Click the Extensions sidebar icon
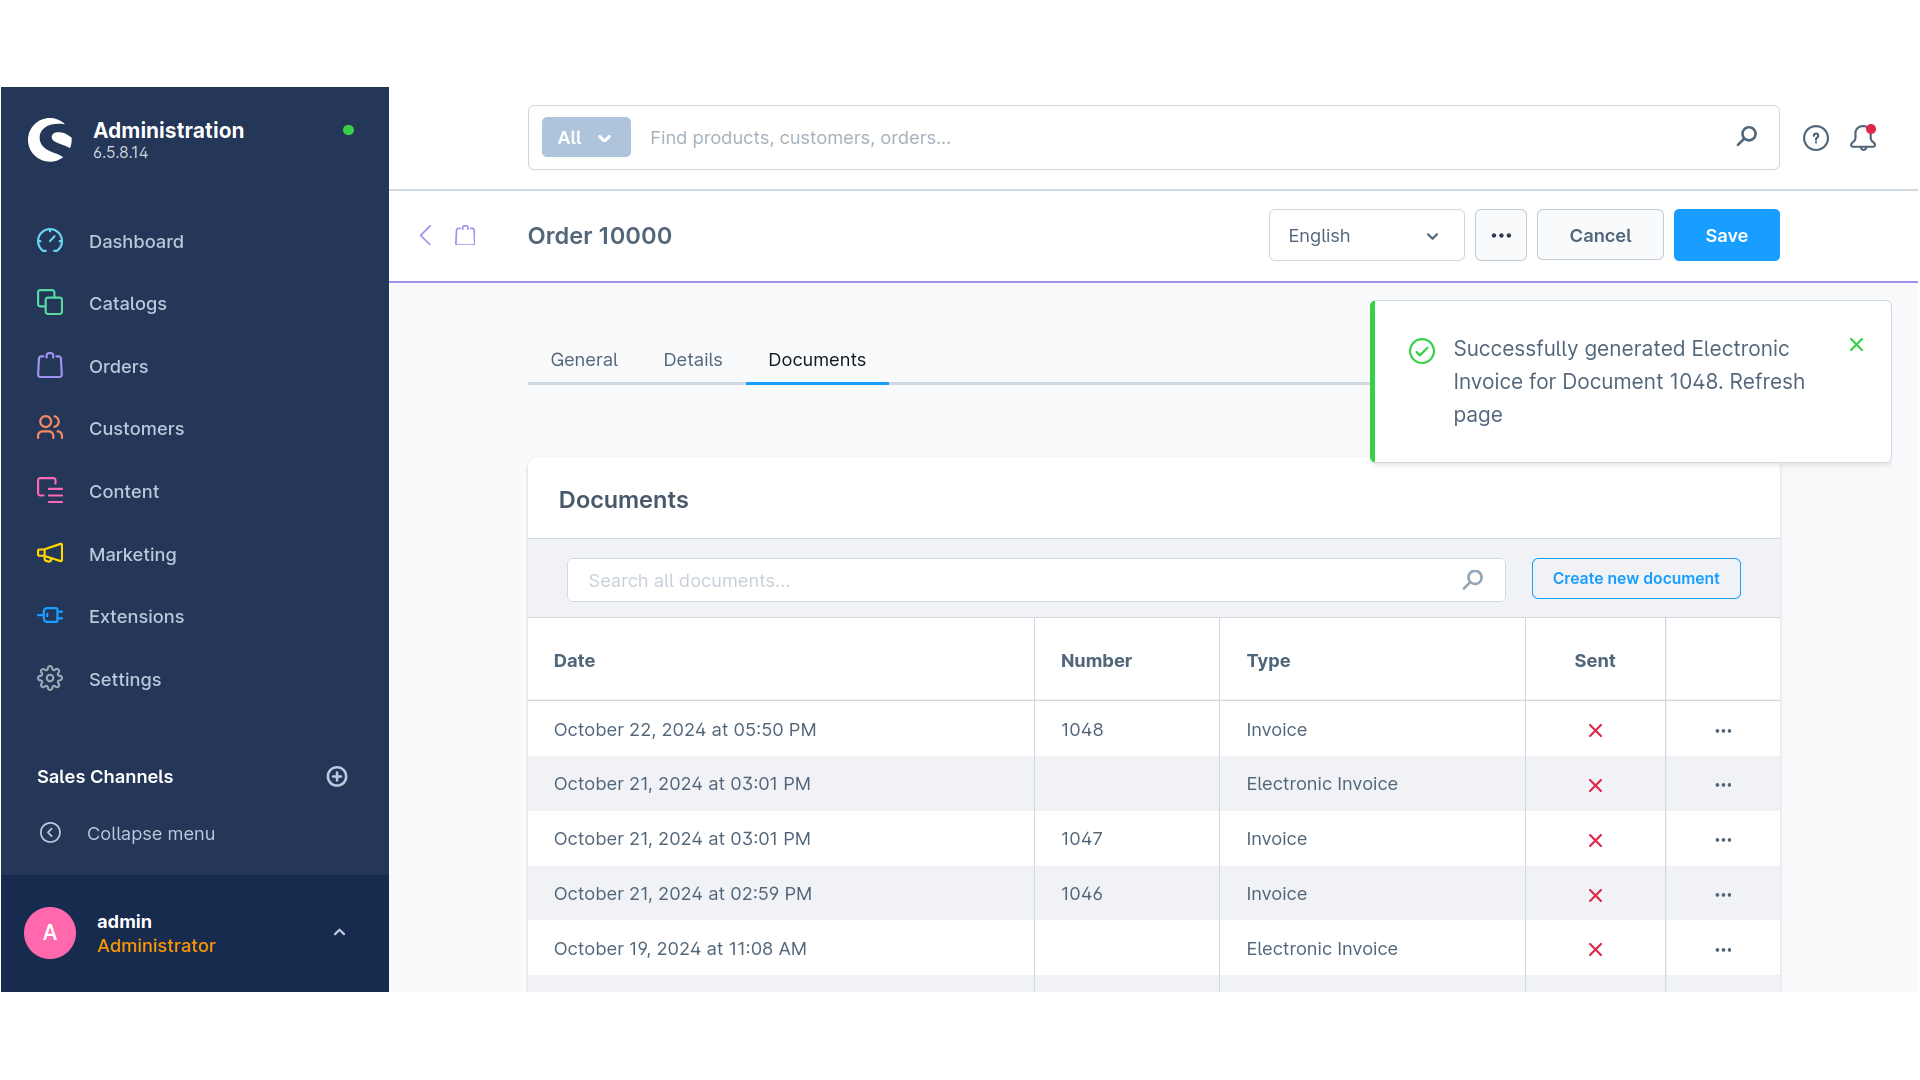The height and width of the screenshot is (1080, 1920). (x=49, y=616)
